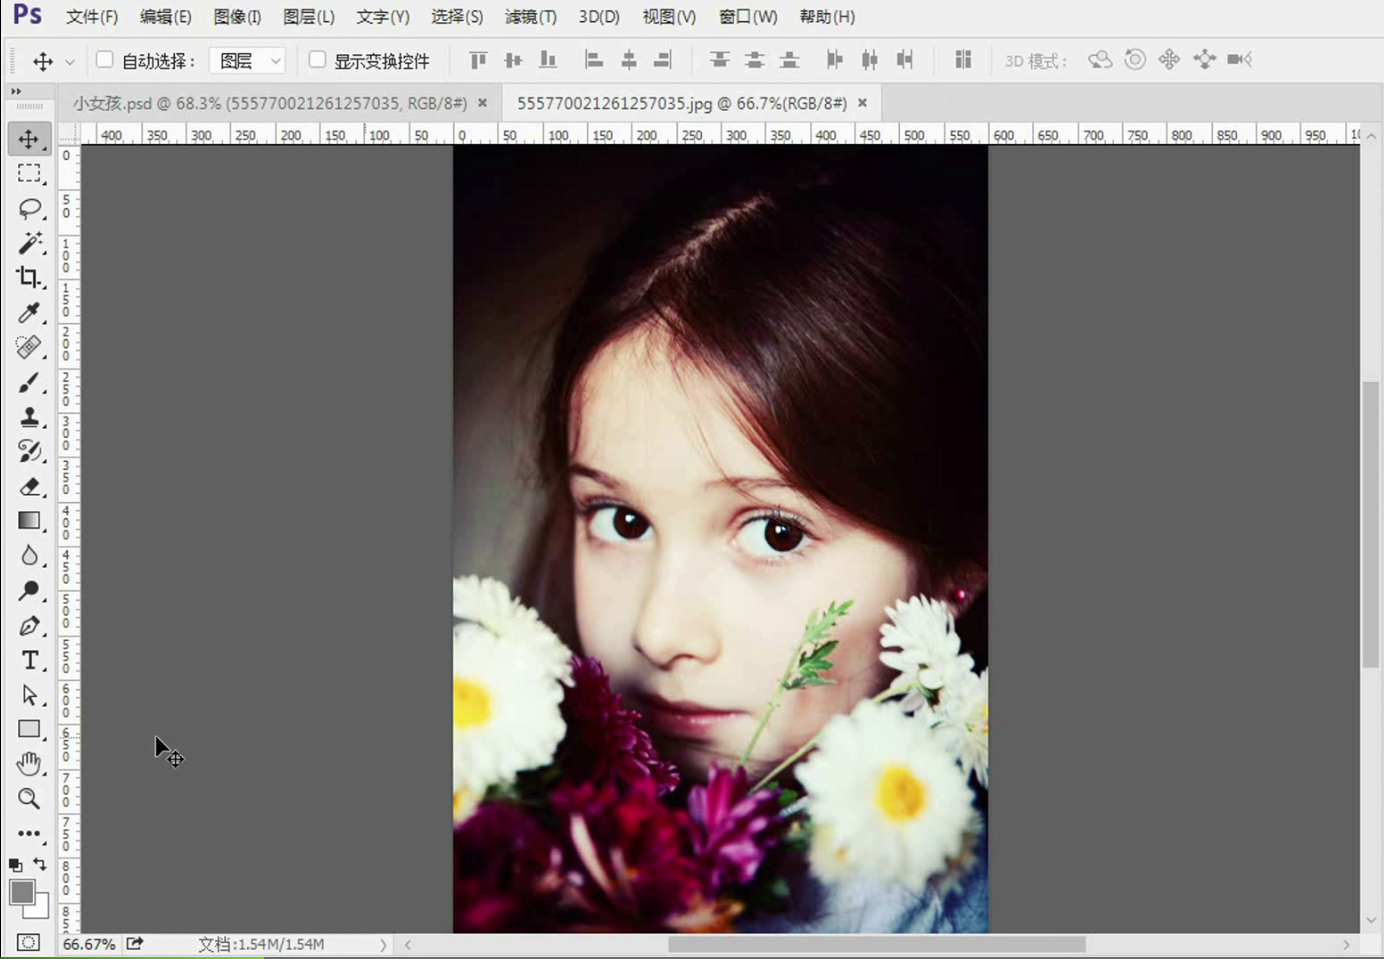1384x959 pixels.
Task: Enable the 自动选择 checkbox
Action: [x=104, y=60]
